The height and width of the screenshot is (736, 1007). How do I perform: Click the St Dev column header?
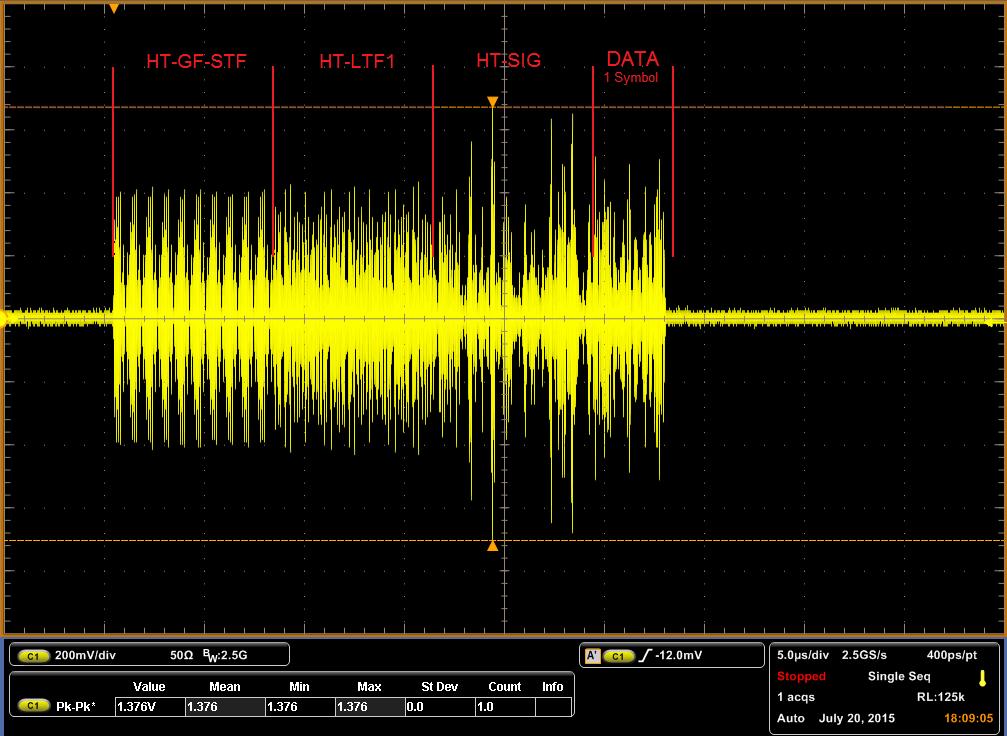pos(439,687)
